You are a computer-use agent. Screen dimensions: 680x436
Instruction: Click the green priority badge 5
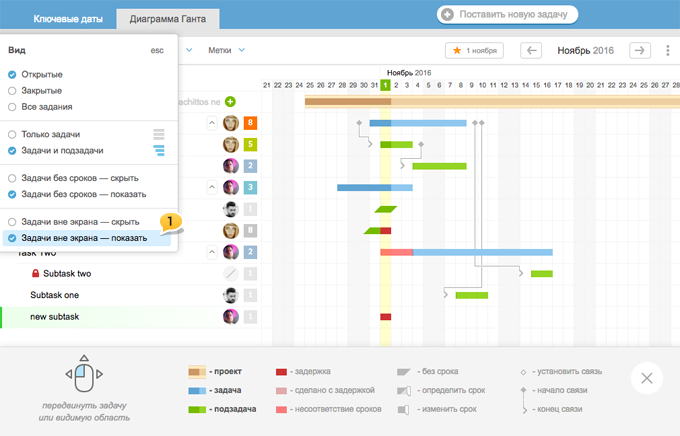click(x=250, y=145)
